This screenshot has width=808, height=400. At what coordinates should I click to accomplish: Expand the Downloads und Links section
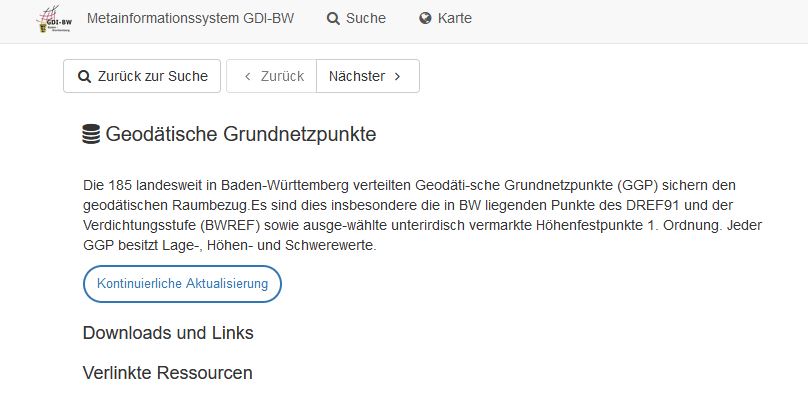[168, 332]
